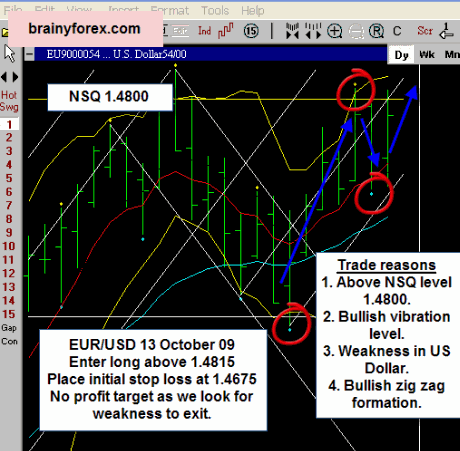Click the expand bars icon

click(x=313, y=31)
